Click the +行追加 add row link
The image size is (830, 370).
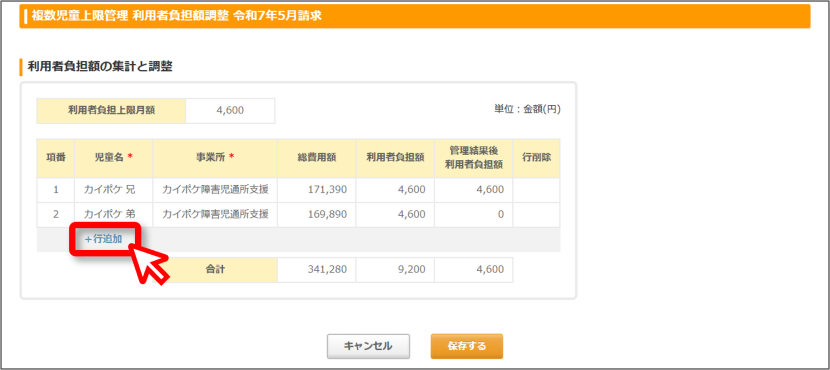pos(104,239)
